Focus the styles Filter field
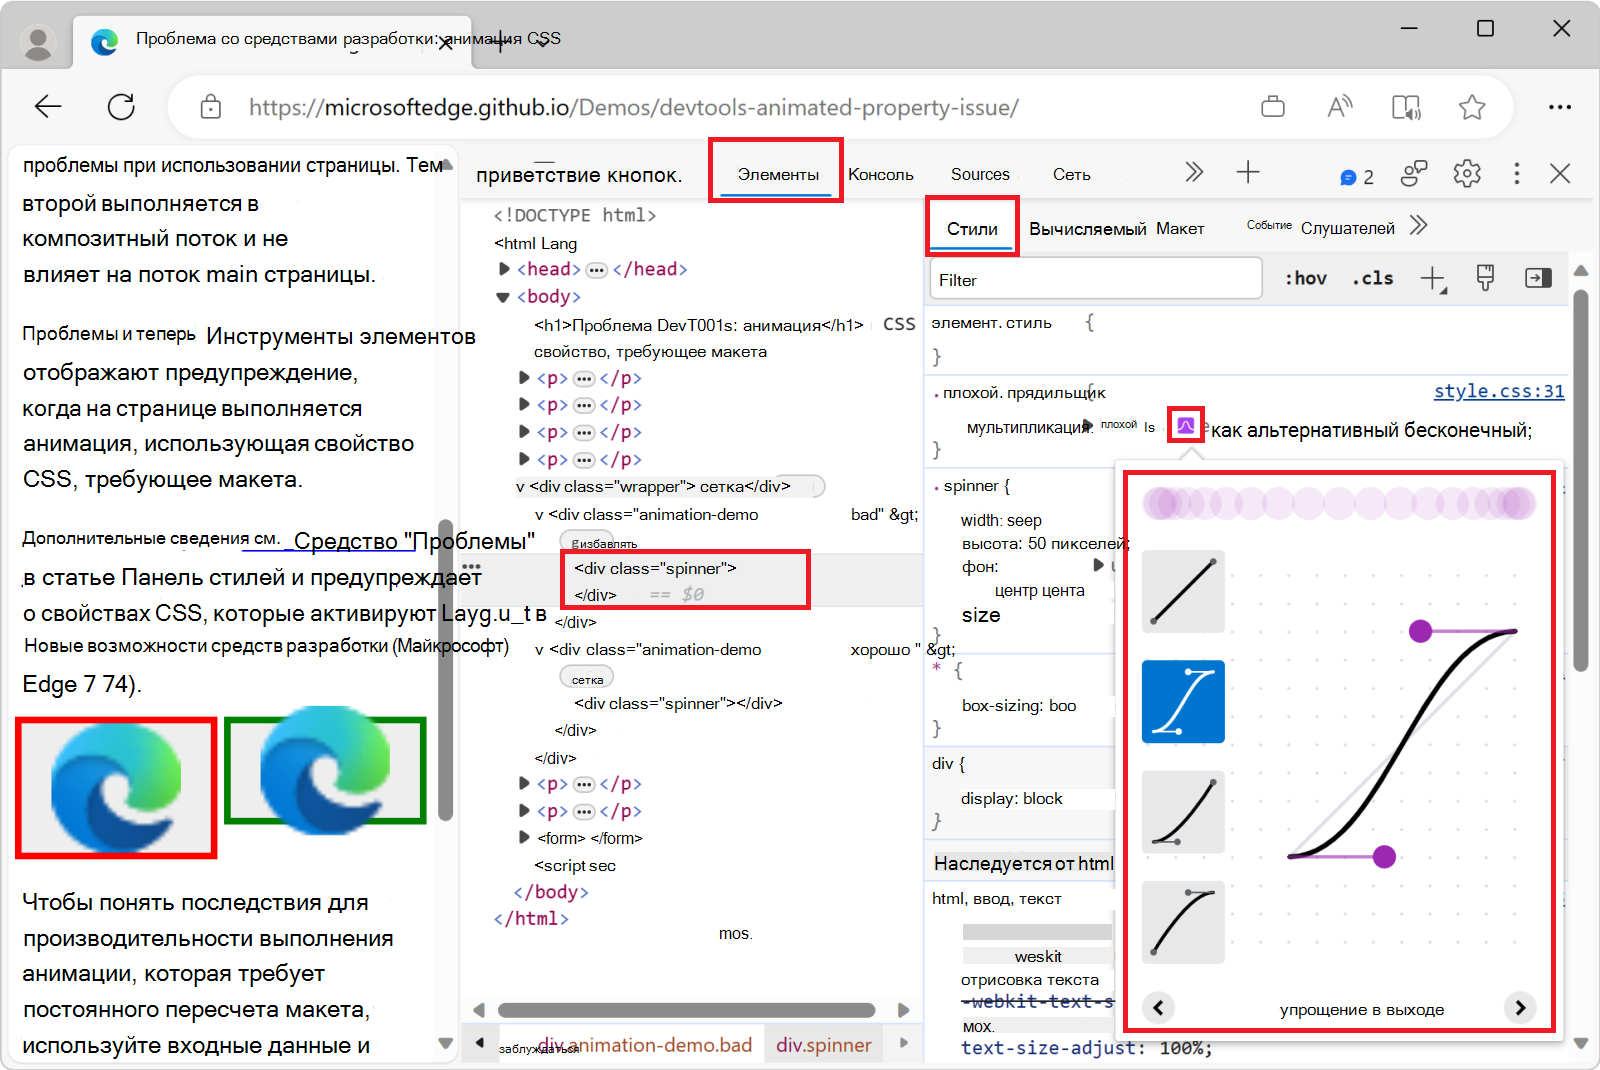The image size is (1600, 1070). 1096,279
